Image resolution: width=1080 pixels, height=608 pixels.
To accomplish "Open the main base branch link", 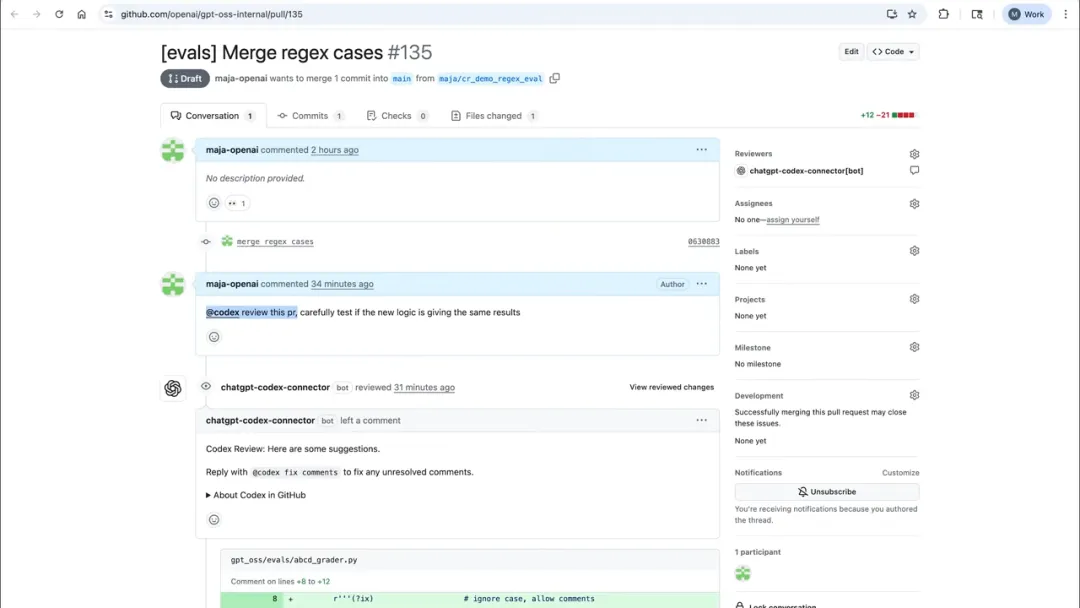I will pyautogui.click(x=402, y=78).
